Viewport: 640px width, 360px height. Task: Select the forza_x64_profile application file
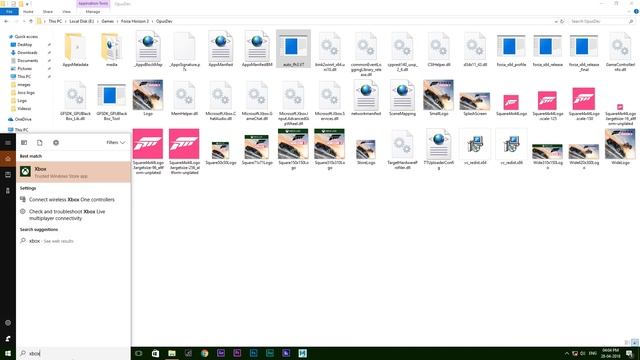tap(511, 50)
